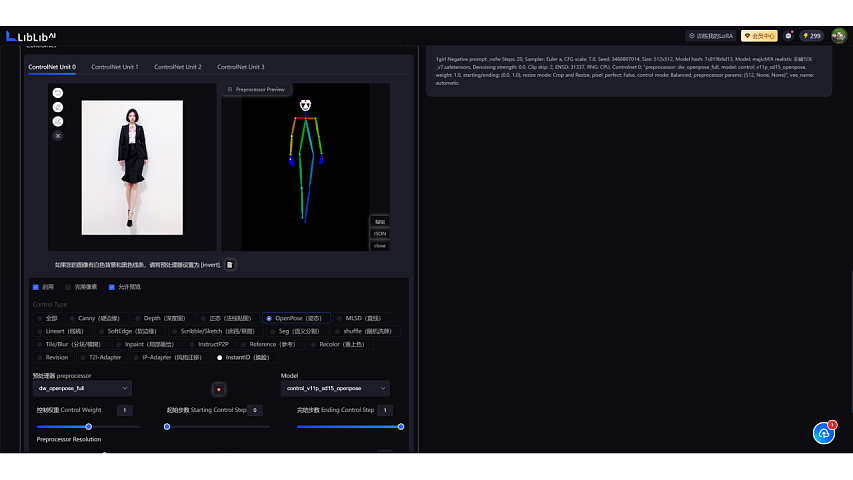This screenshot has width=853, height=480.
Task: Select the shuffle control type
Action: [x=366, y=331]
